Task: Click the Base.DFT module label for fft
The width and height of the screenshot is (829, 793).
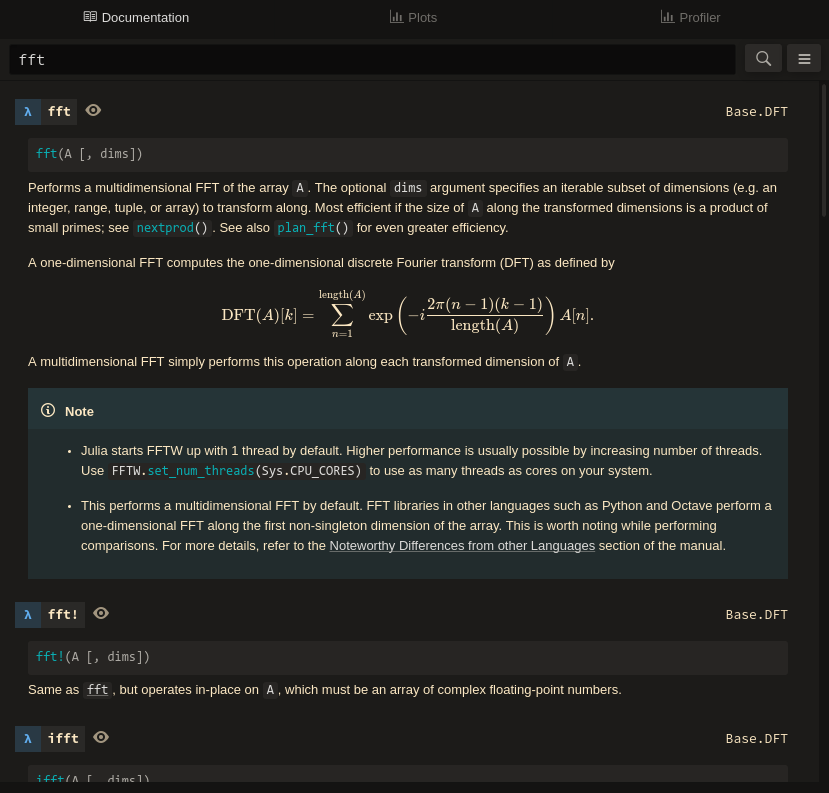Action: 756,112
